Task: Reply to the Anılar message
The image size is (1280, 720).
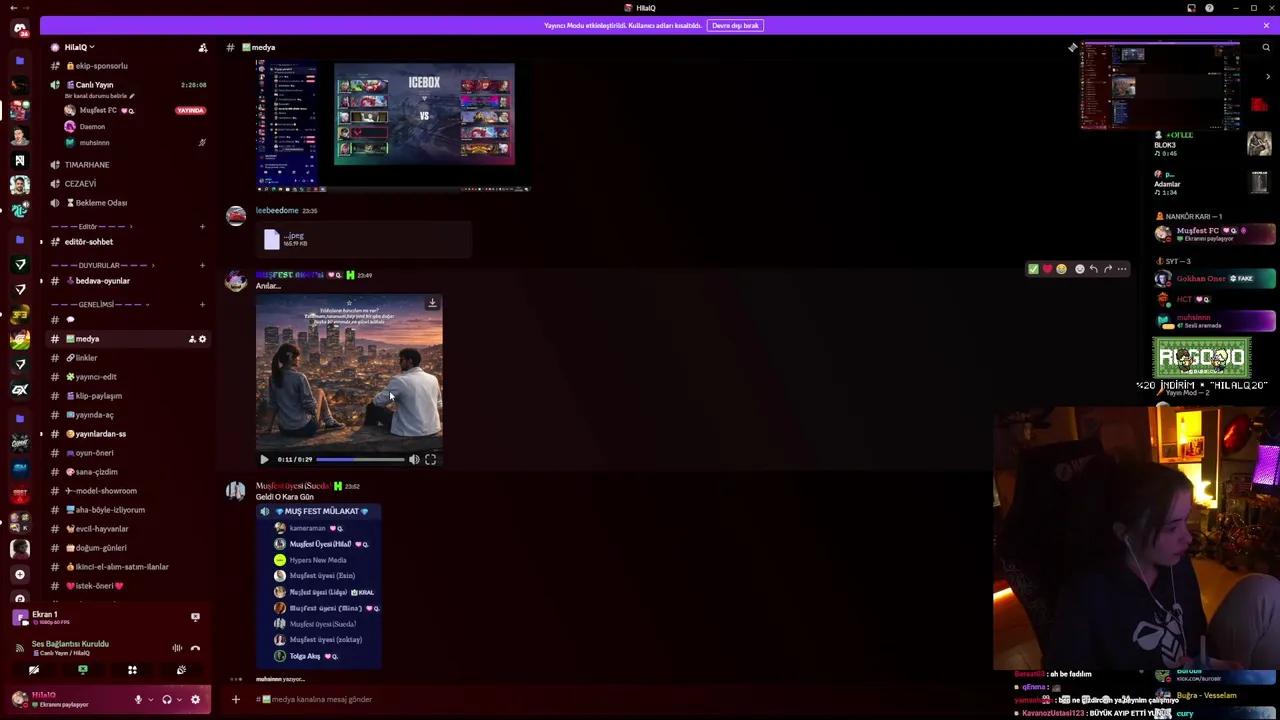Action: (1093, 269)
